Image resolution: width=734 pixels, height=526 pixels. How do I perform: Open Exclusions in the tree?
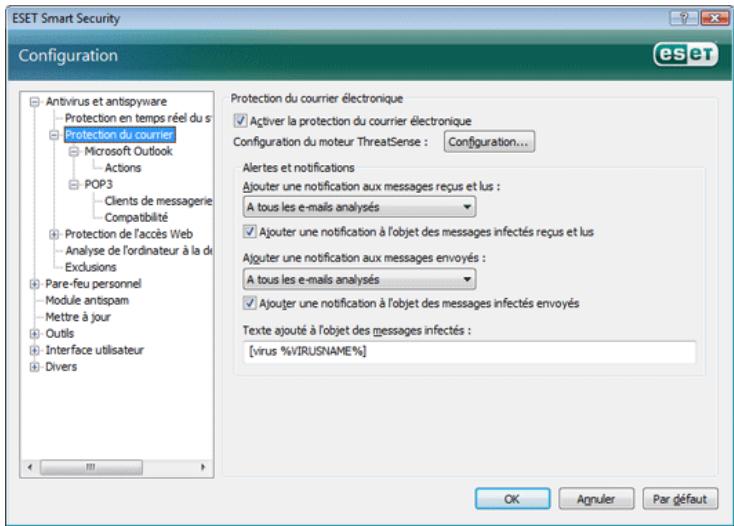point(91,267)
